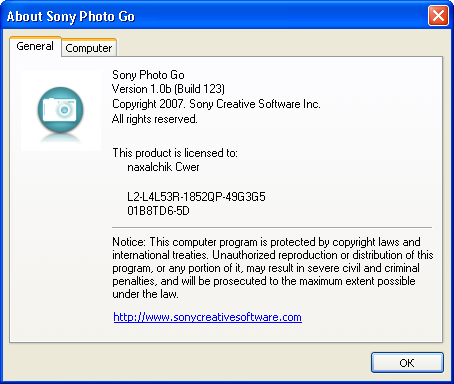Click the second serial line 01B8TD6-5D
Viewport: 454px width, 384px height.
(158, 211)
